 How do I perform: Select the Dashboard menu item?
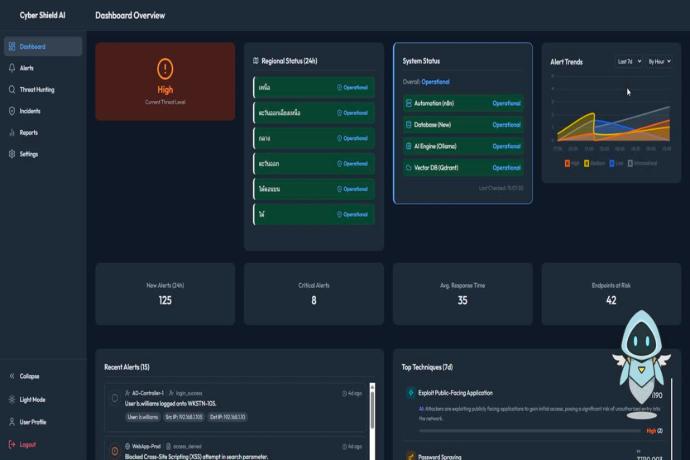point(42,46)
